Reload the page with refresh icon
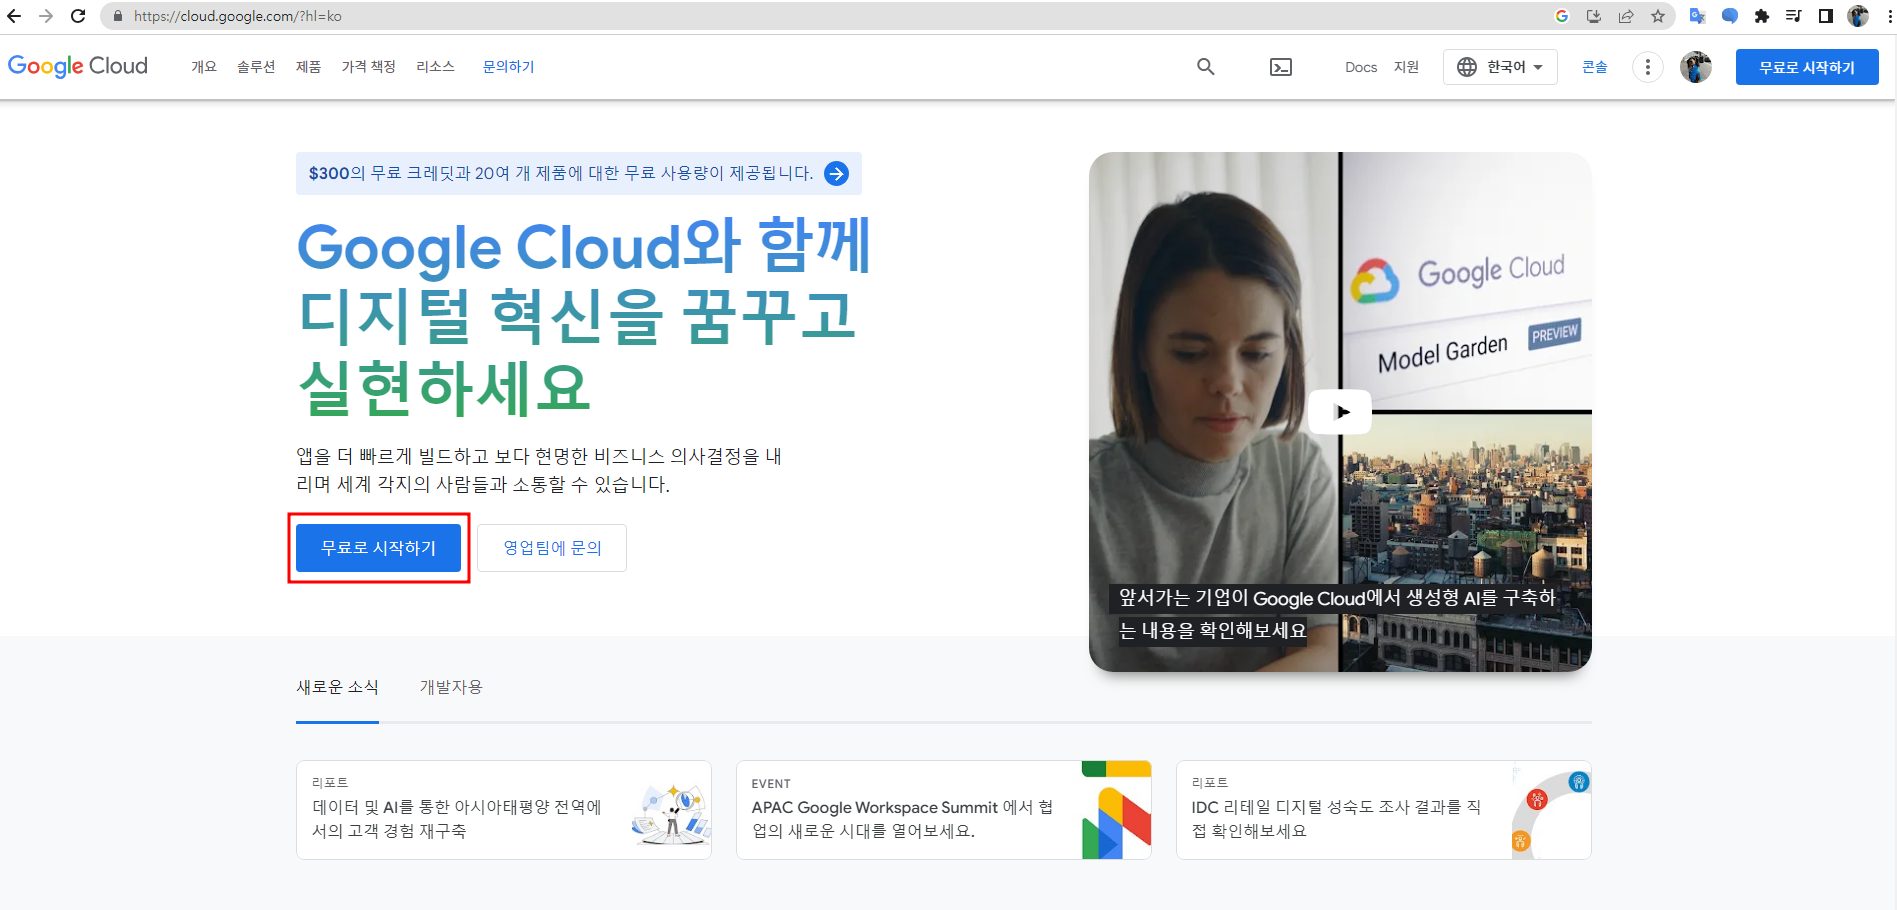 (78, 16)
